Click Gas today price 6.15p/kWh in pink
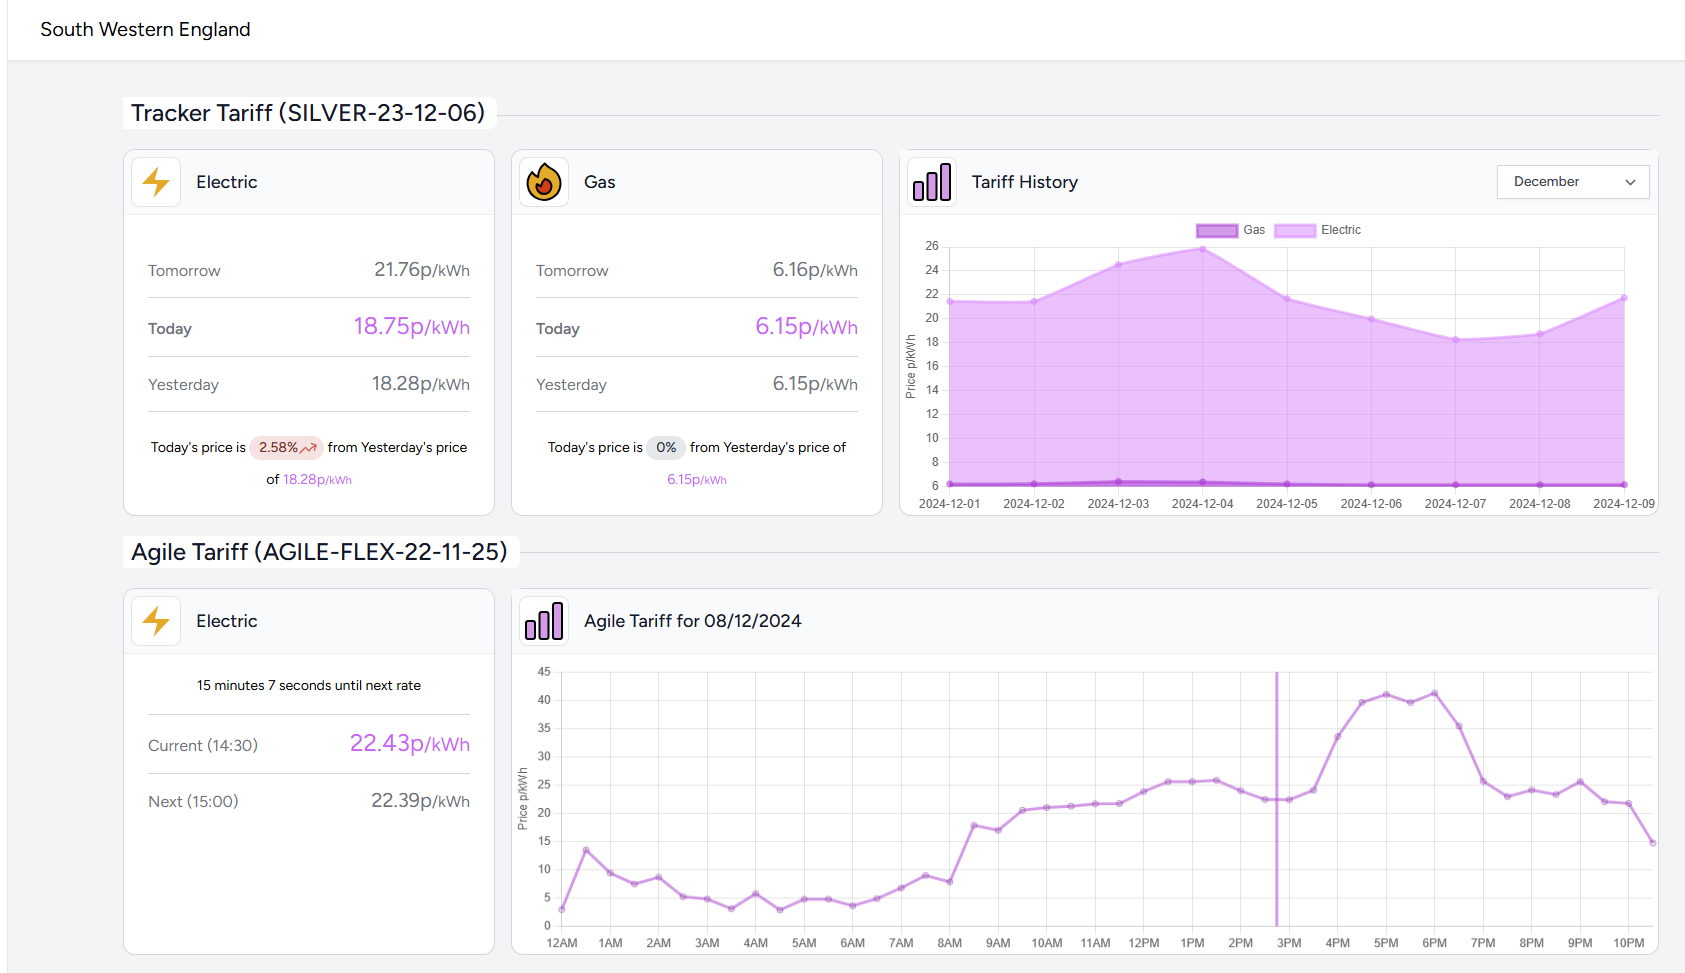1685x973 pixels. coord(806,327)
